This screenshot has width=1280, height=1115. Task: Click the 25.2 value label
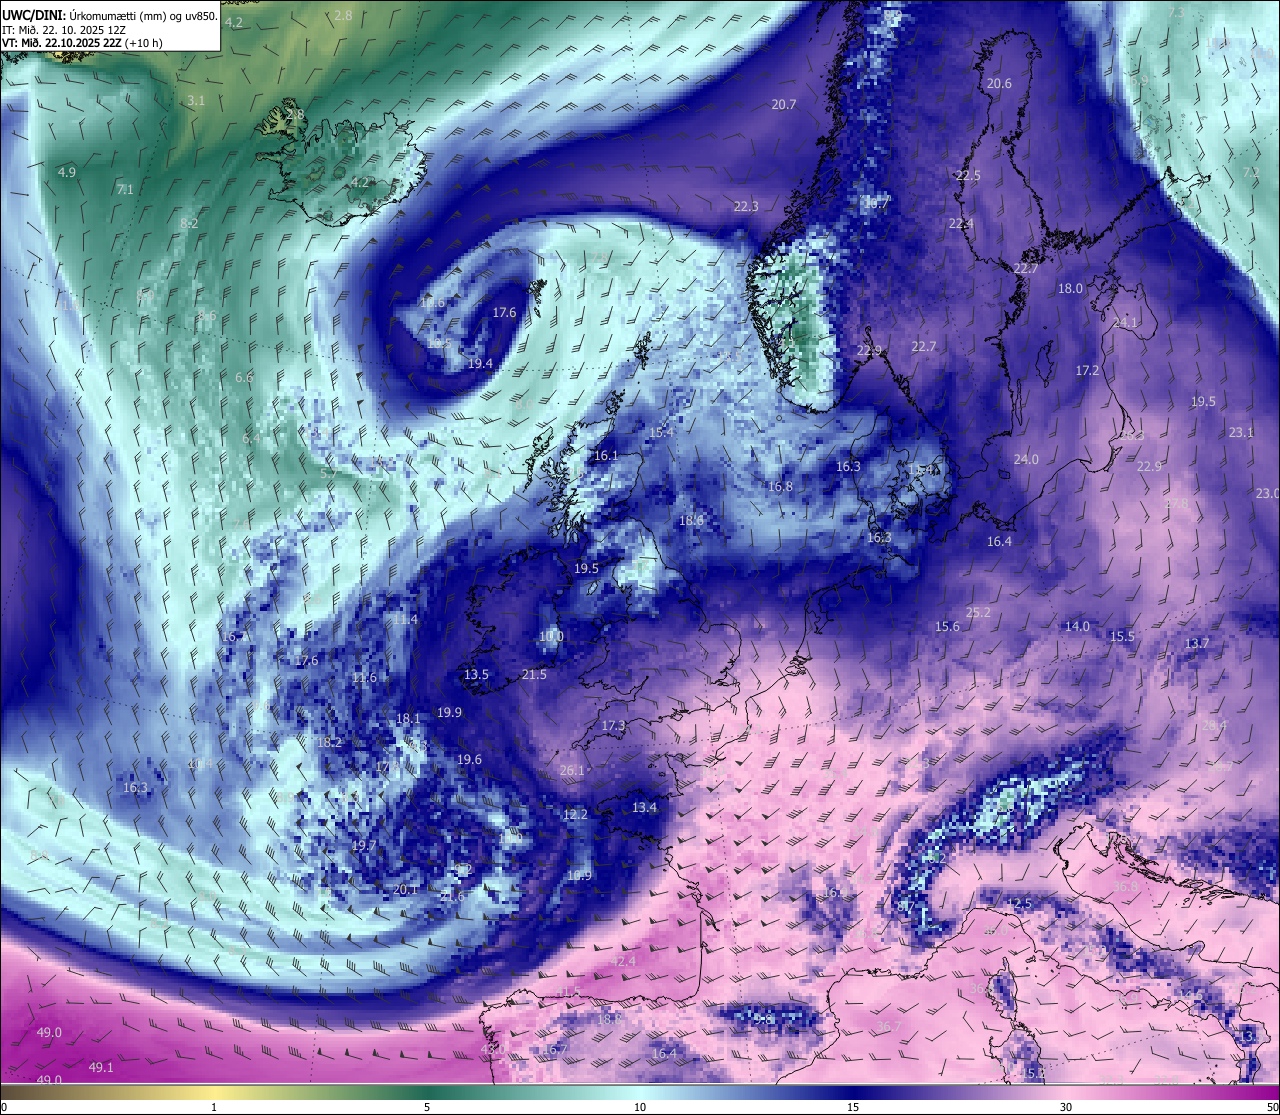(x=978, y=613)
